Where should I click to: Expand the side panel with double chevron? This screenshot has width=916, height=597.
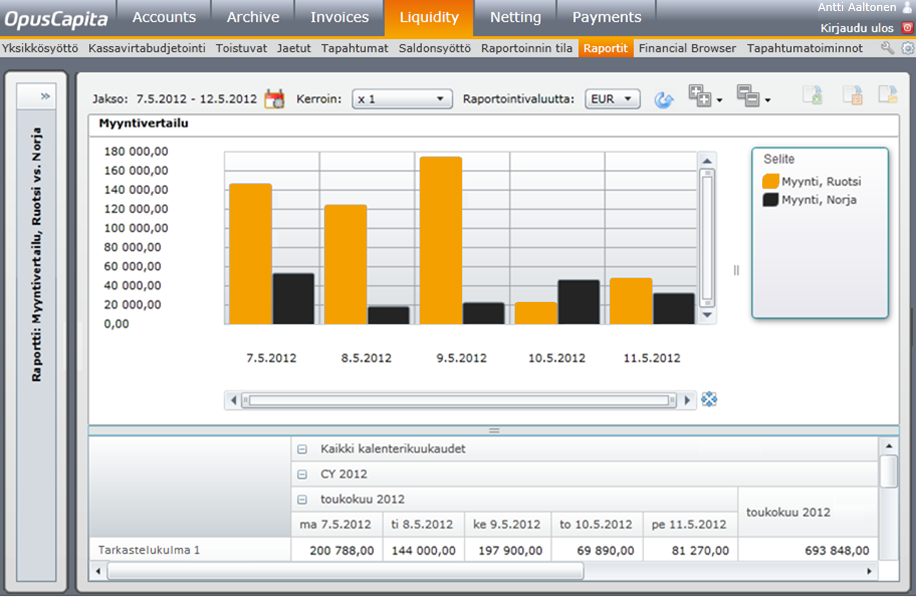(45, 96)
